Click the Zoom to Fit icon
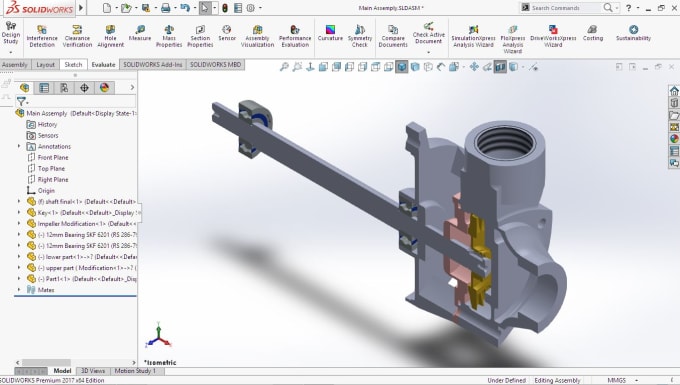This screenshot has height=385, width=680. [284, 67]
